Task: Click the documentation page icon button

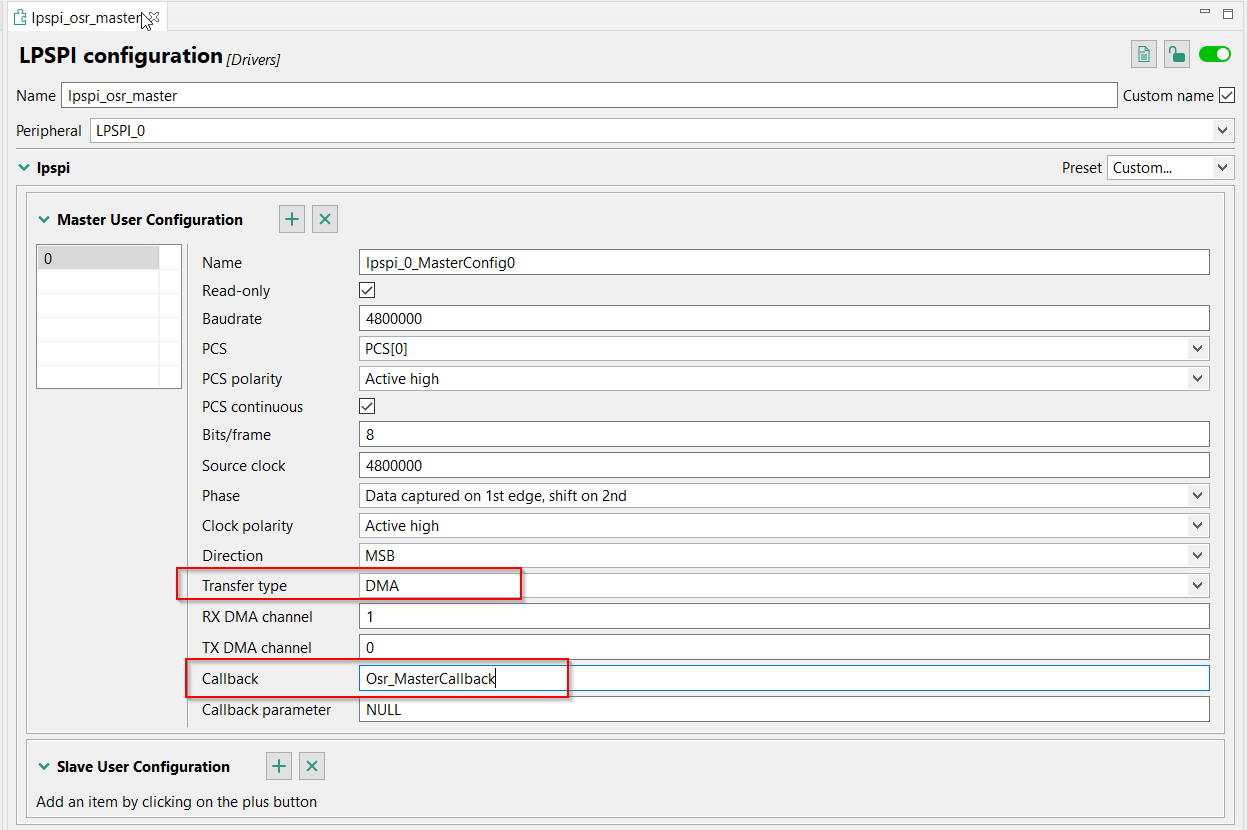Action: [x=1144, y=55]
